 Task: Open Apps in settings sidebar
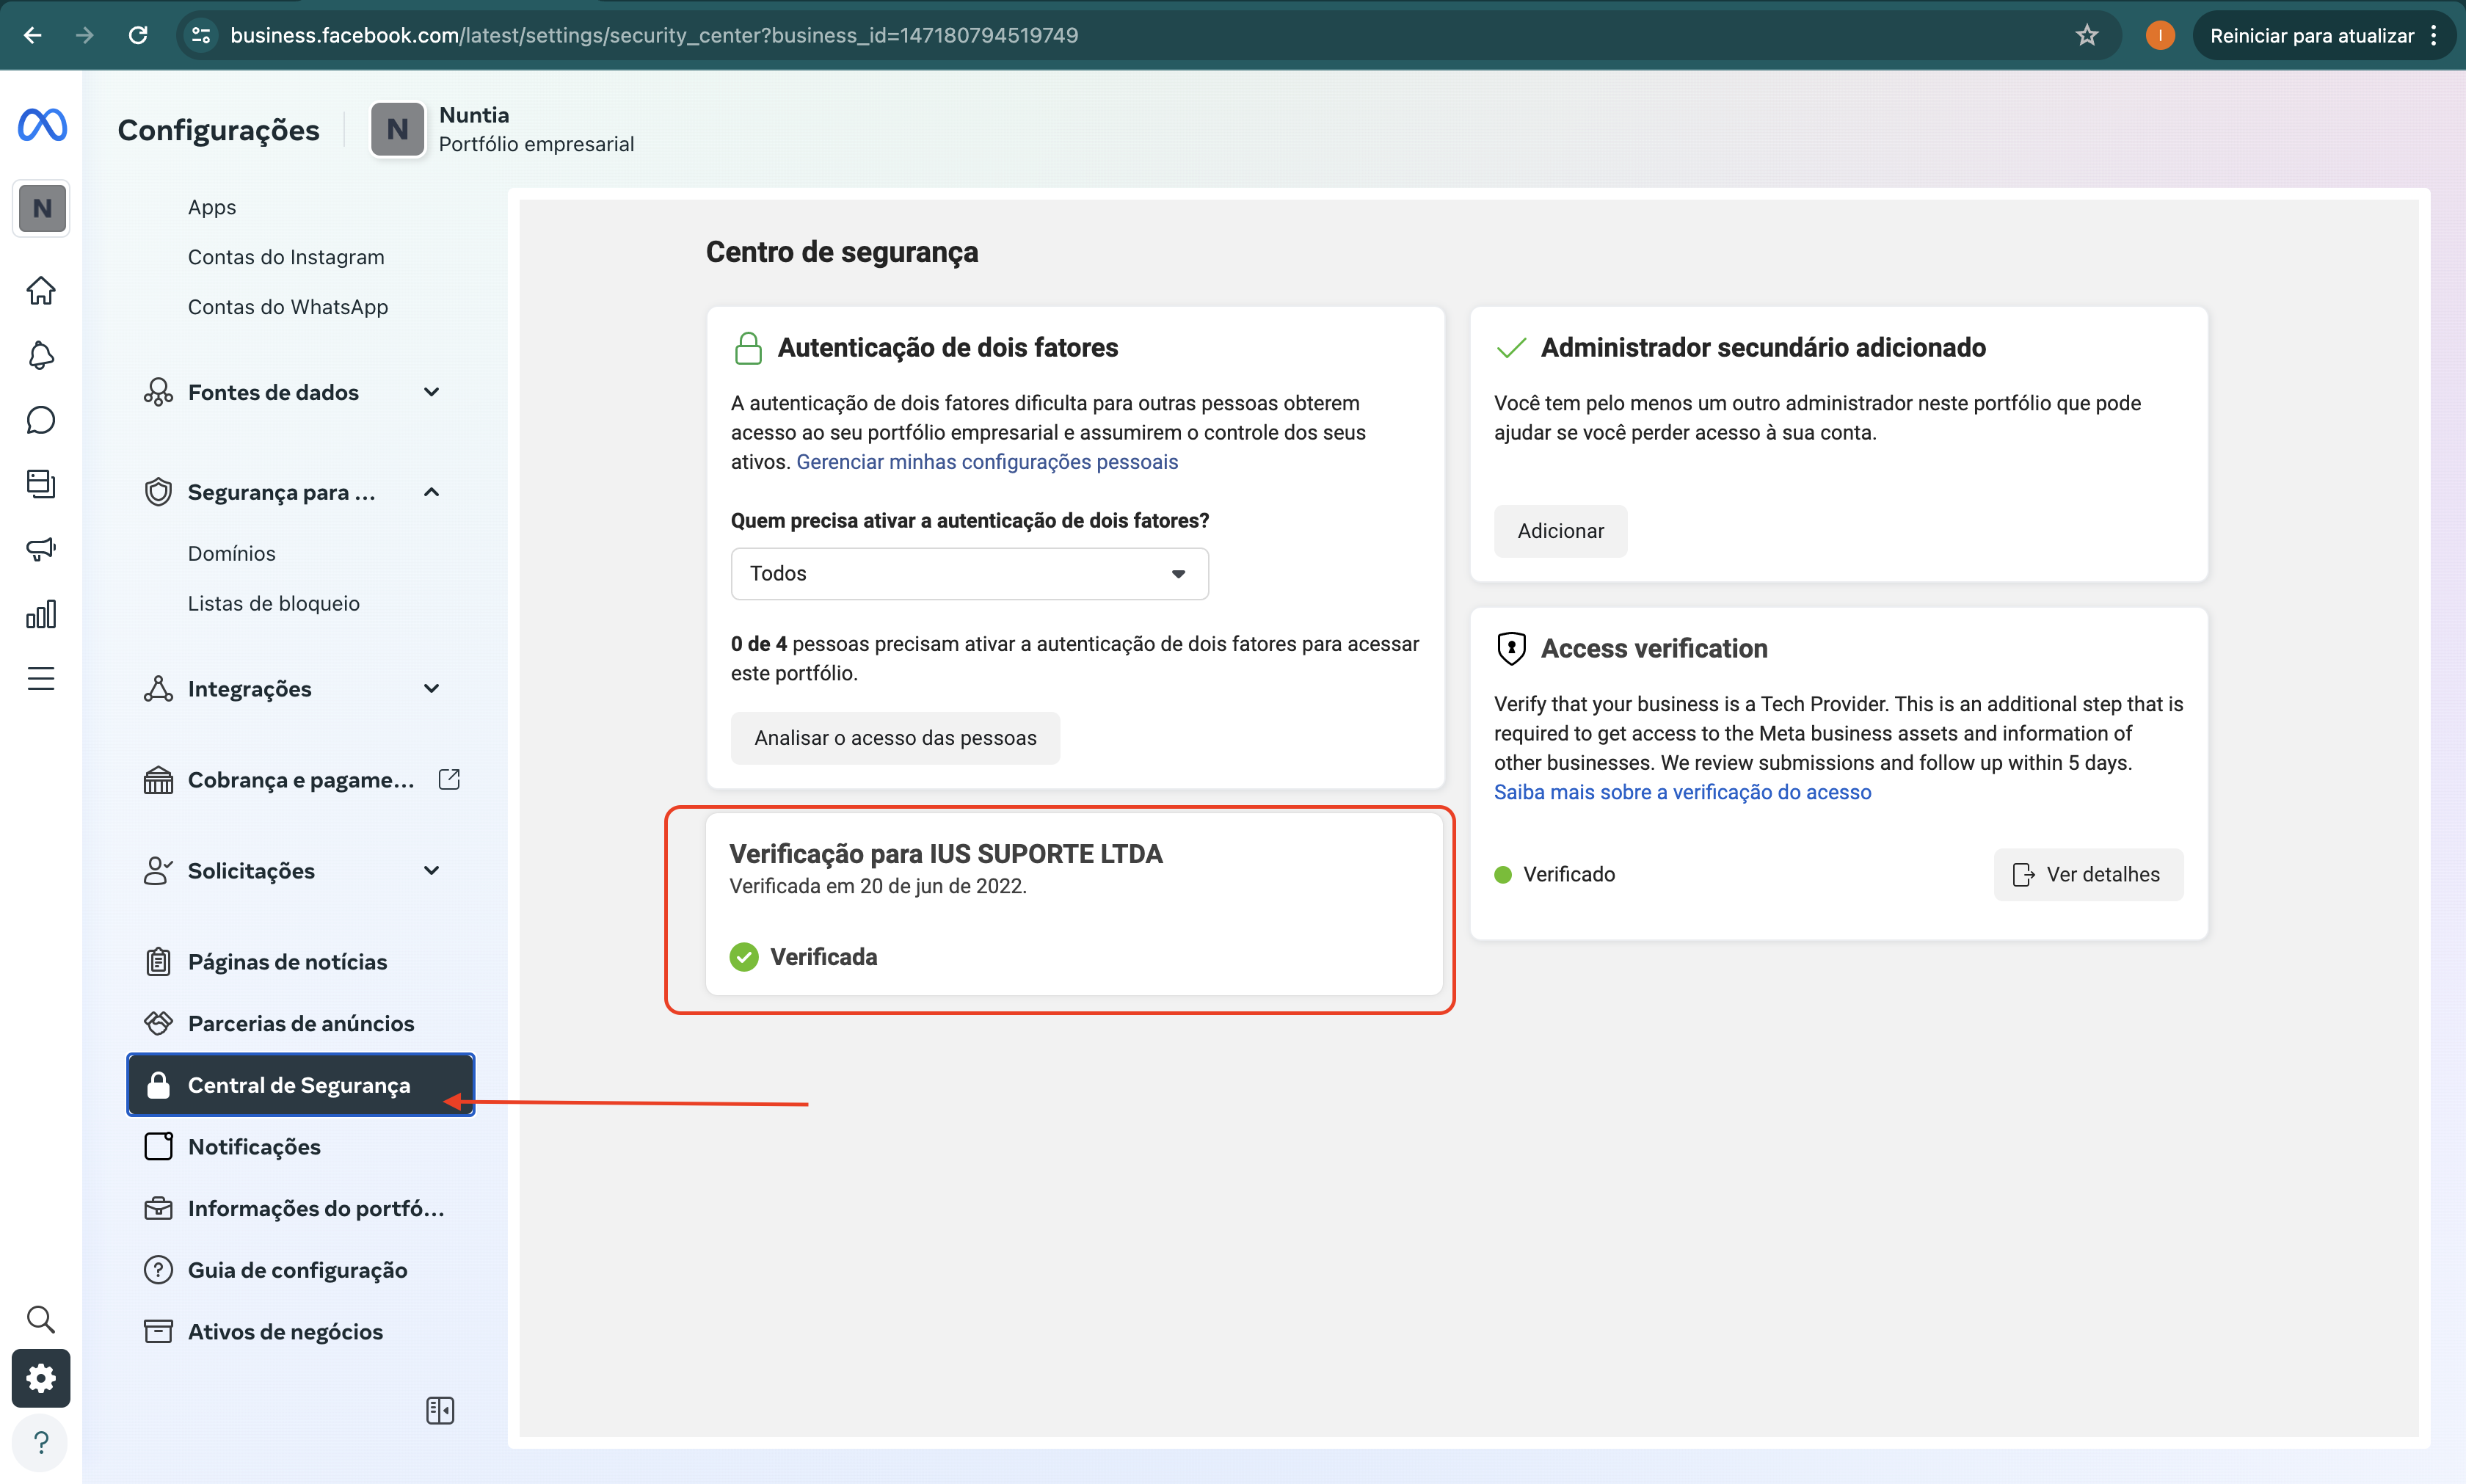212,207
